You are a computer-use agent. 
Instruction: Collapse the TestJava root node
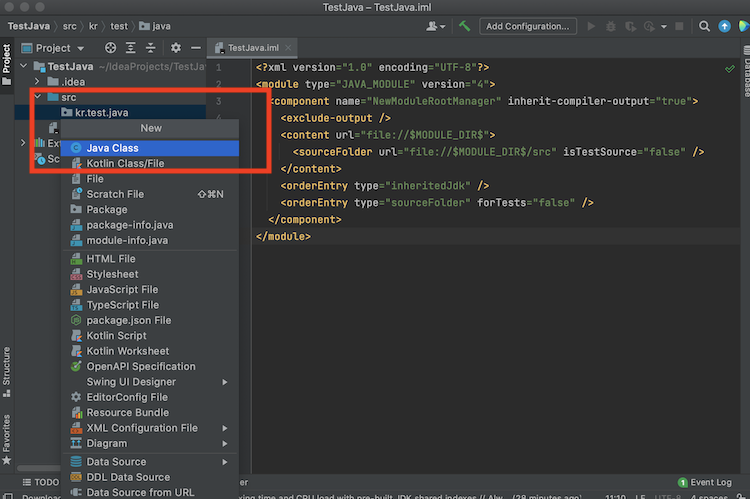pyautogui.click(x=24, y=66)
